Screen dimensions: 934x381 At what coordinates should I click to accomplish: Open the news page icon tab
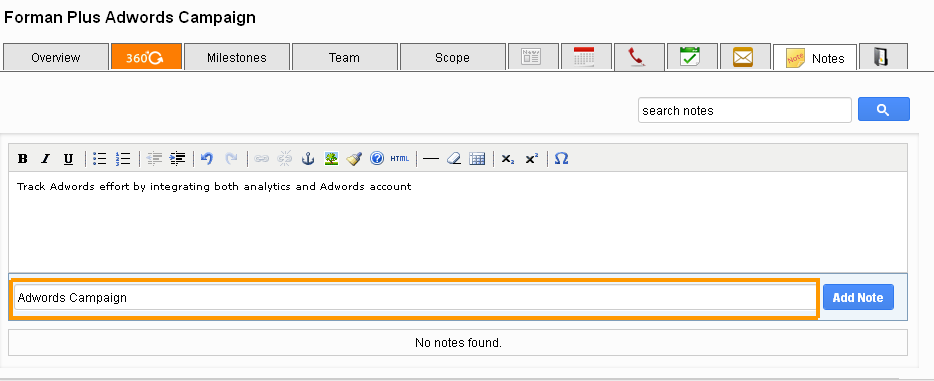click(533, 57)
